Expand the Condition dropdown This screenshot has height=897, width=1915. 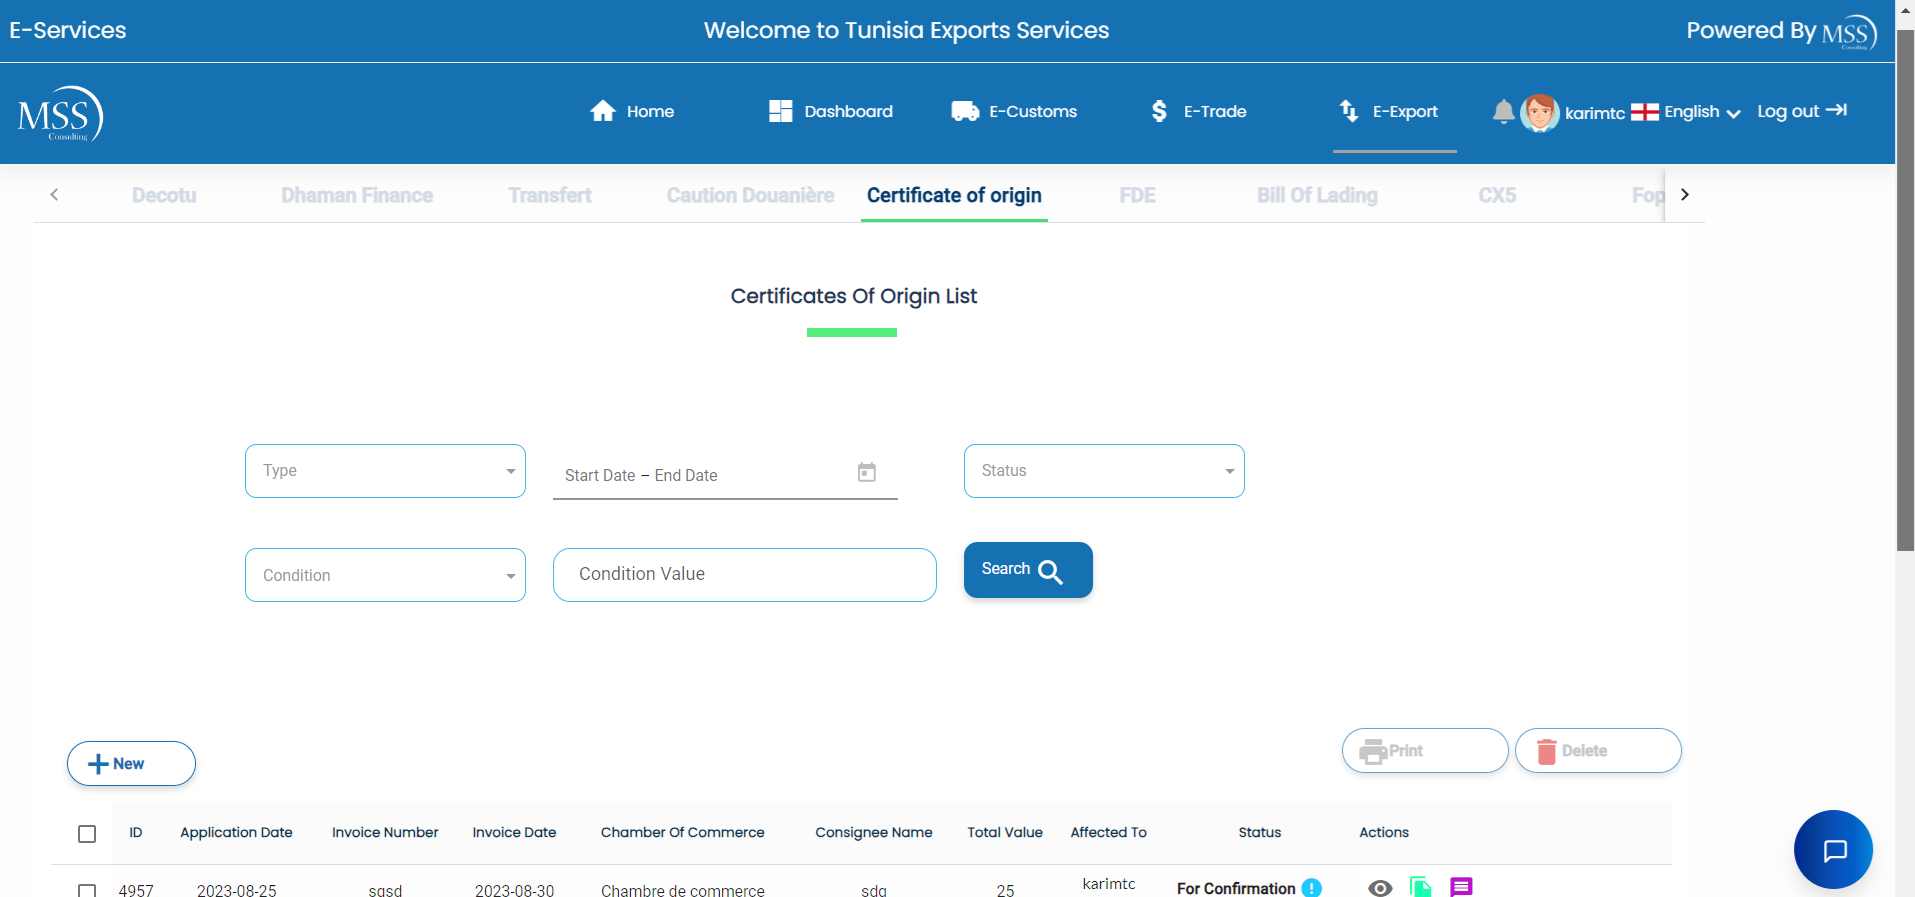385,575
